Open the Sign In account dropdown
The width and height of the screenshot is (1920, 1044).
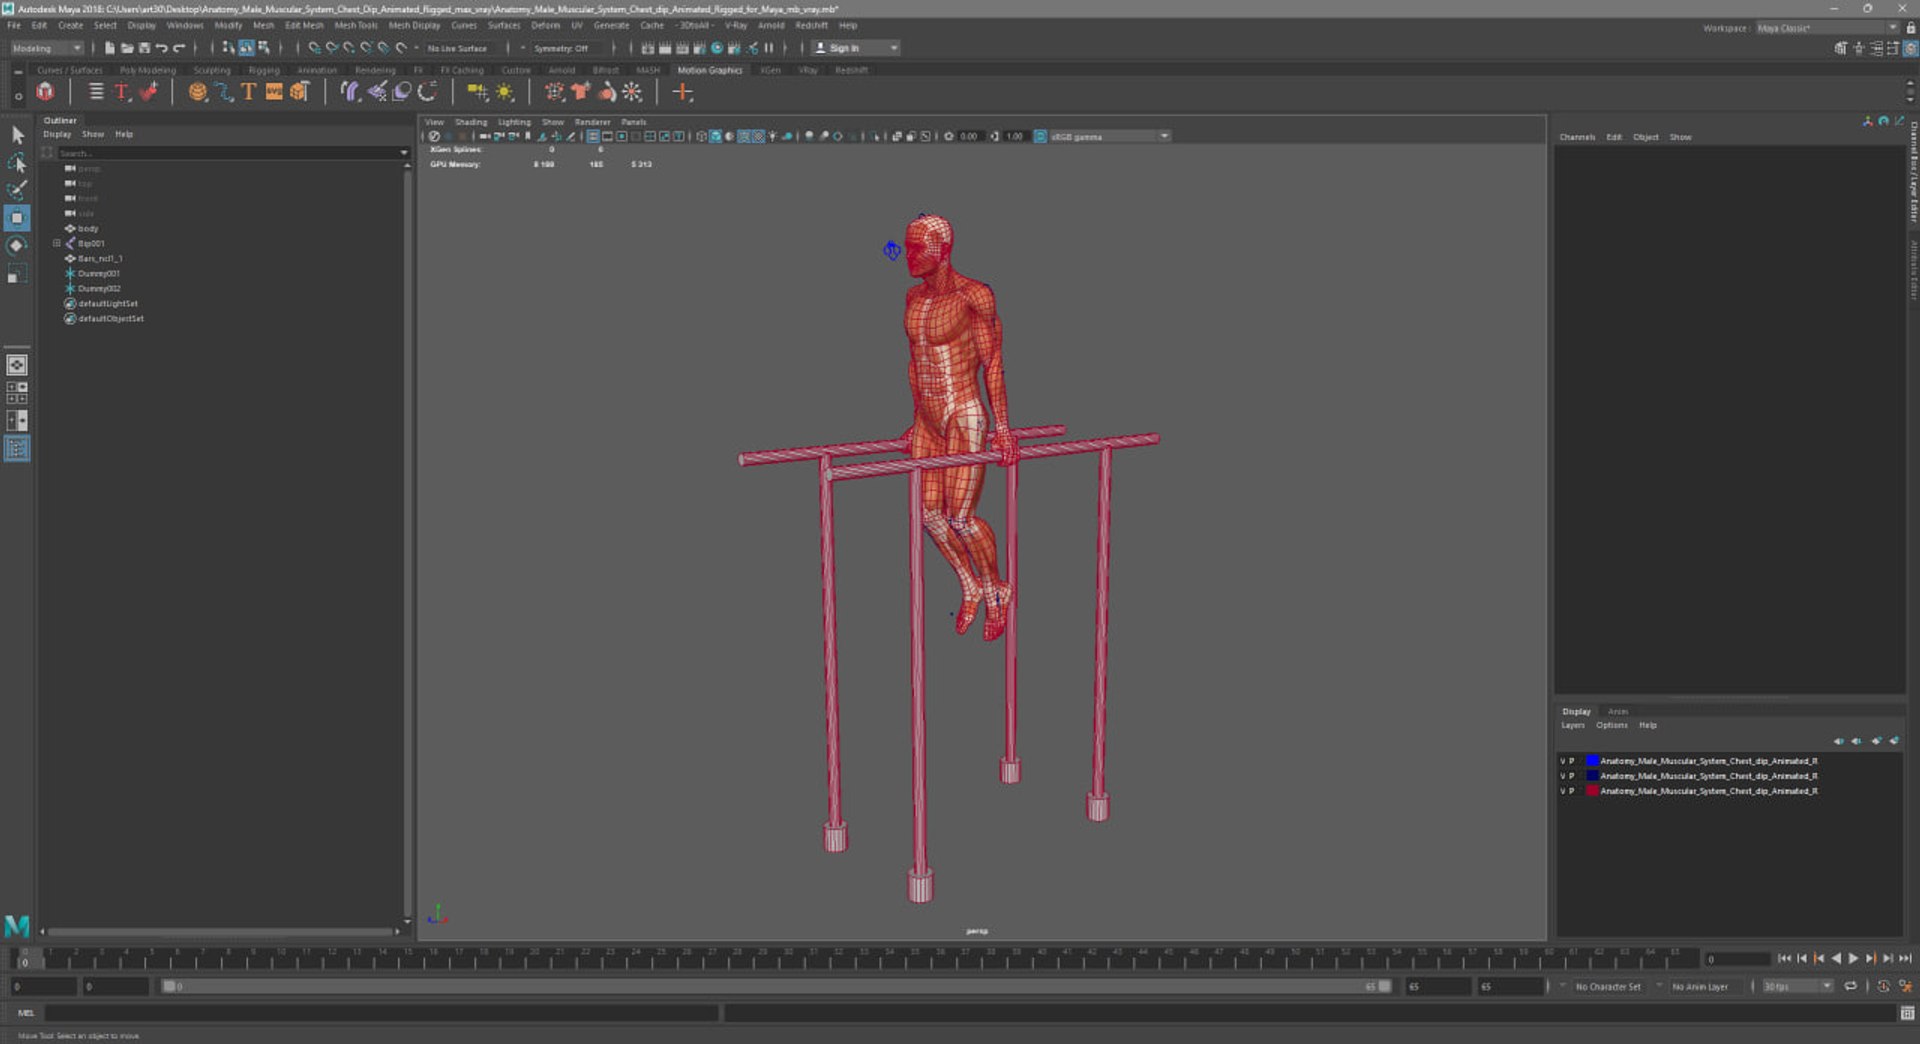pyautogui.click(x=856, y=48)
